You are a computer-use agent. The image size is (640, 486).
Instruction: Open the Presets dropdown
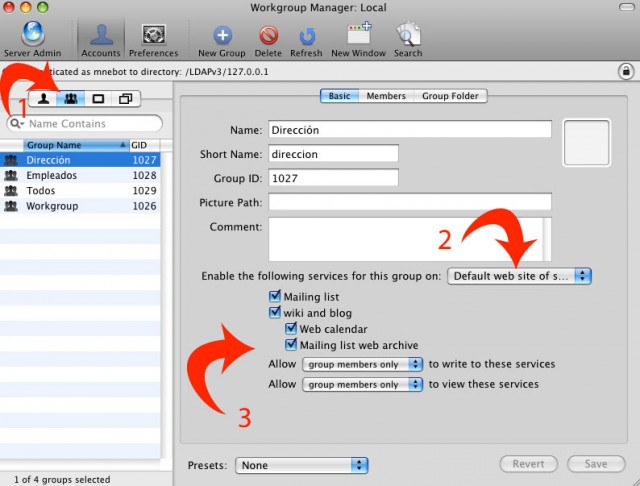[302, 465]
